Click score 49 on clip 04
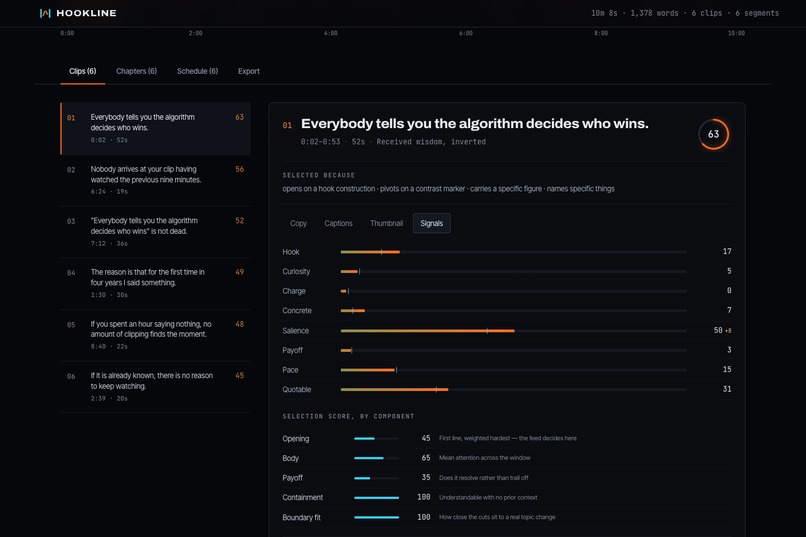 pyautogui.click(x=240, y=272)
